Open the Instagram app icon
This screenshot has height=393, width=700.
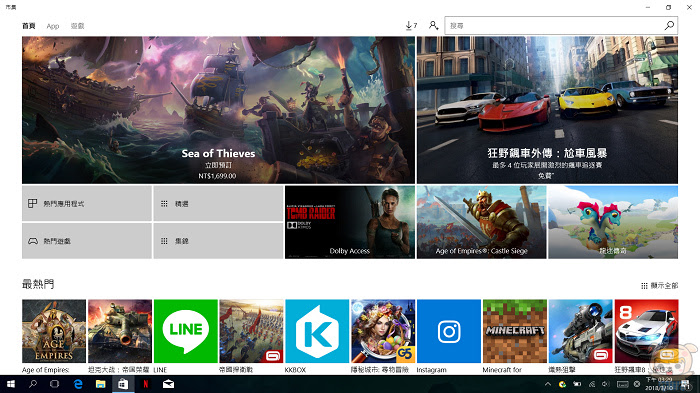(x=449, y=331)
